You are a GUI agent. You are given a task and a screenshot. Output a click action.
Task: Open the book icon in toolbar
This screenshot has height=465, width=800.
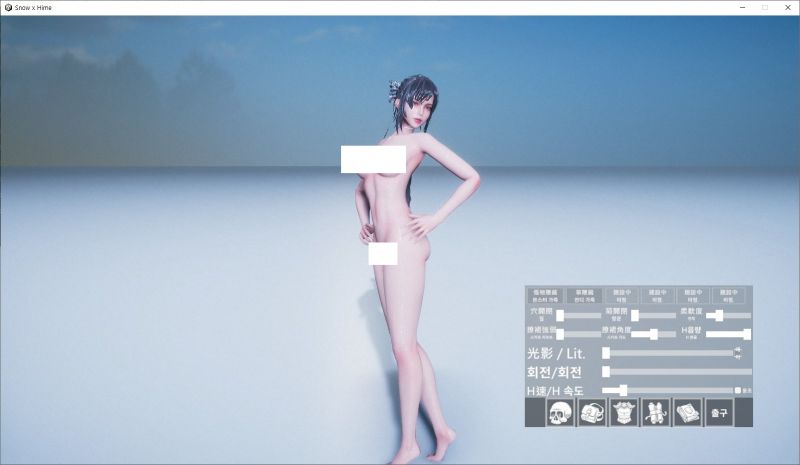coord(686,412)
